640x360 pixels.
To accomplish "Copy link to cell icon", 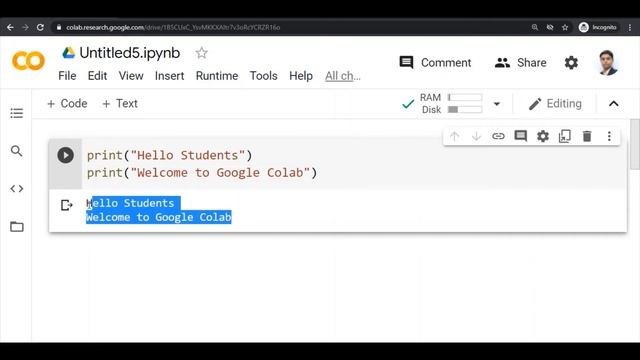I will click(498, 136).
